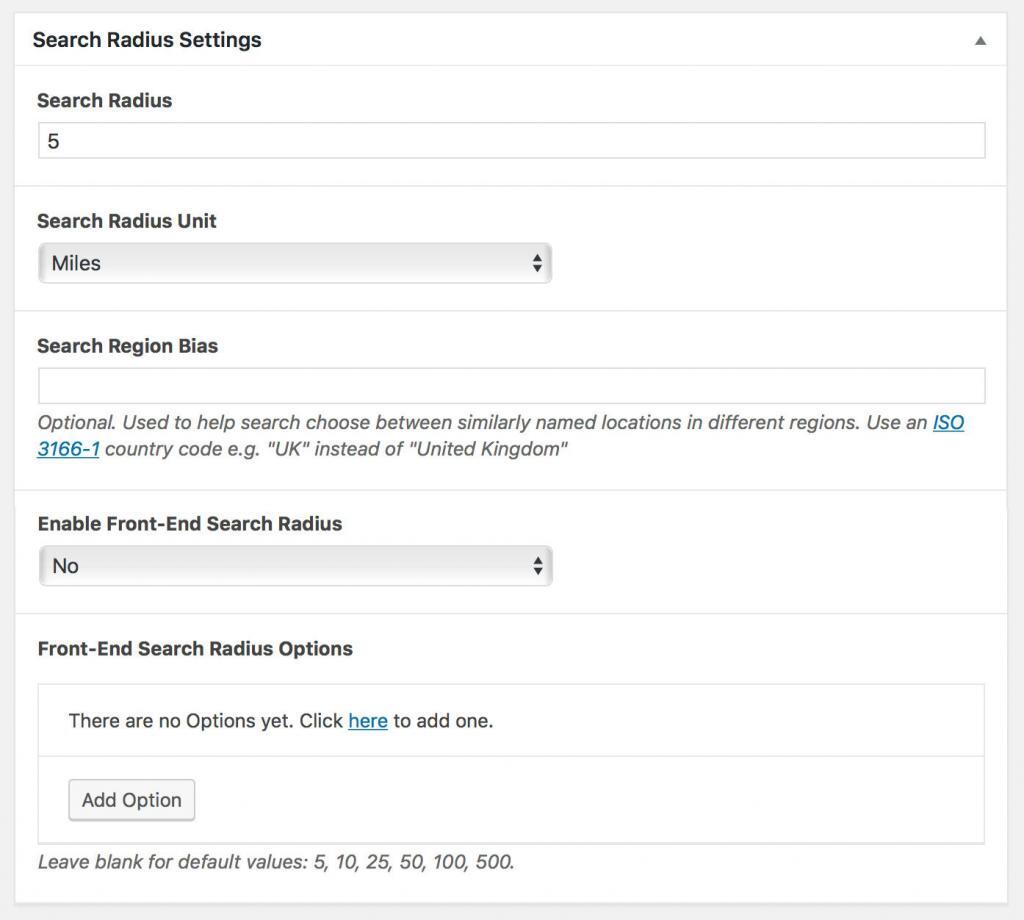The width and height of the screenshot is (1024, 920).
Task: Open the Search Radius Unit Miles dropdown
Action: [294, 264]
